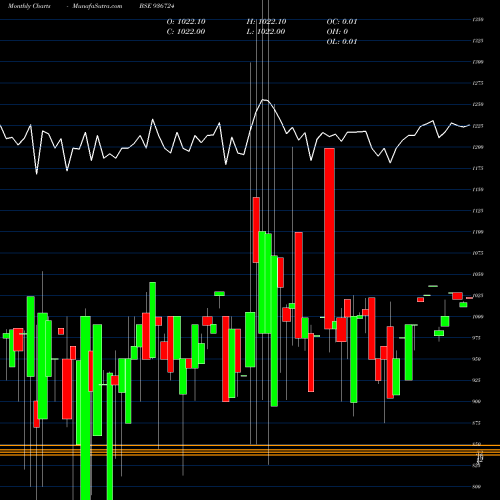Image resolution: width=500 pixels, height=500 pixels.
Task: Click the 1000 price axis label
Action: [x=478, y=317]
